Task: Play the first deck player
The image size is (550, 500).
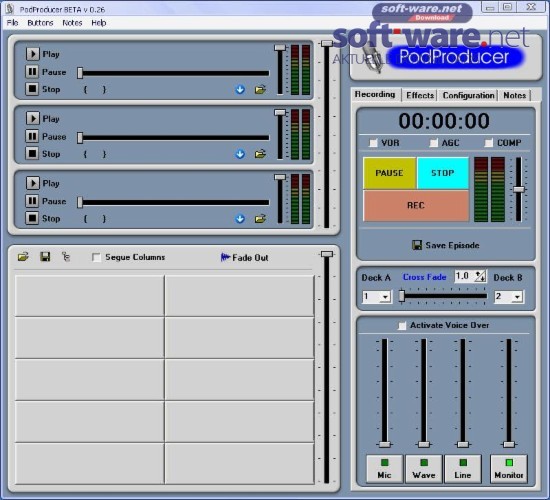Action: 33,54
